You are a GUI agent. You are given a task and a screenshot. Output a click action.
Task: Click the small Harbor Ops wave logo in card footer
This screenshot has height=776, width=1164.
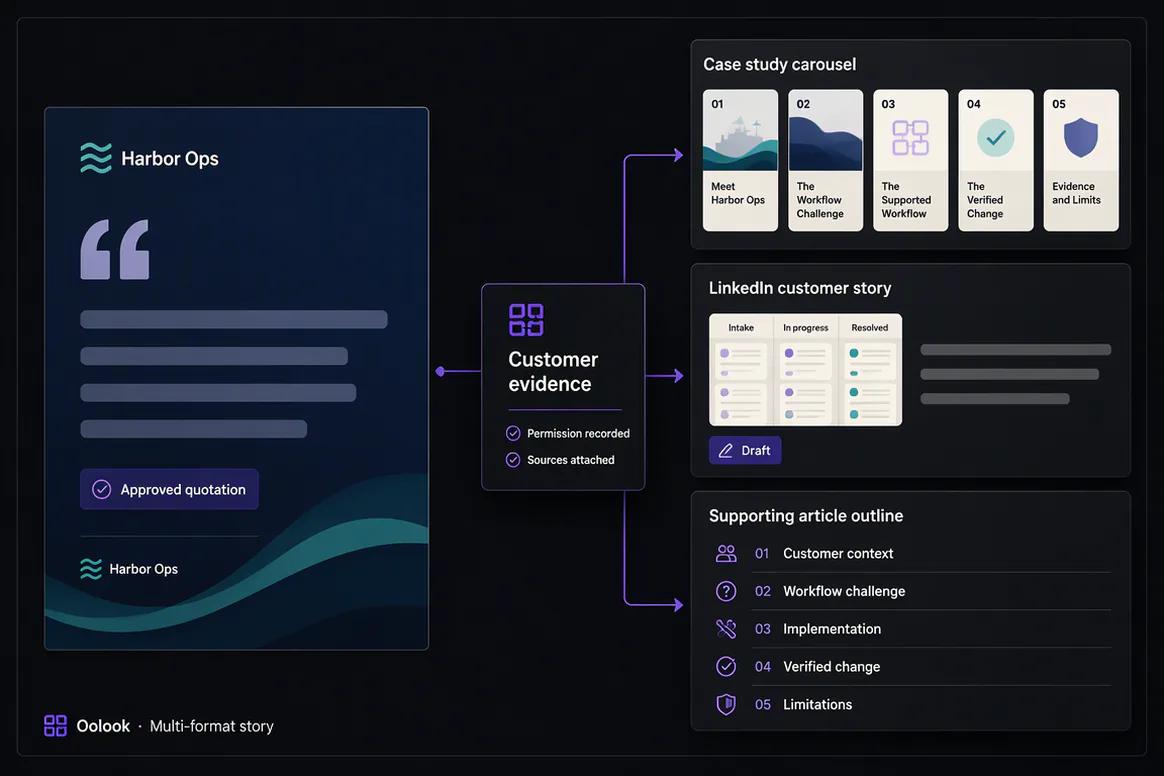tap(91, 569)
